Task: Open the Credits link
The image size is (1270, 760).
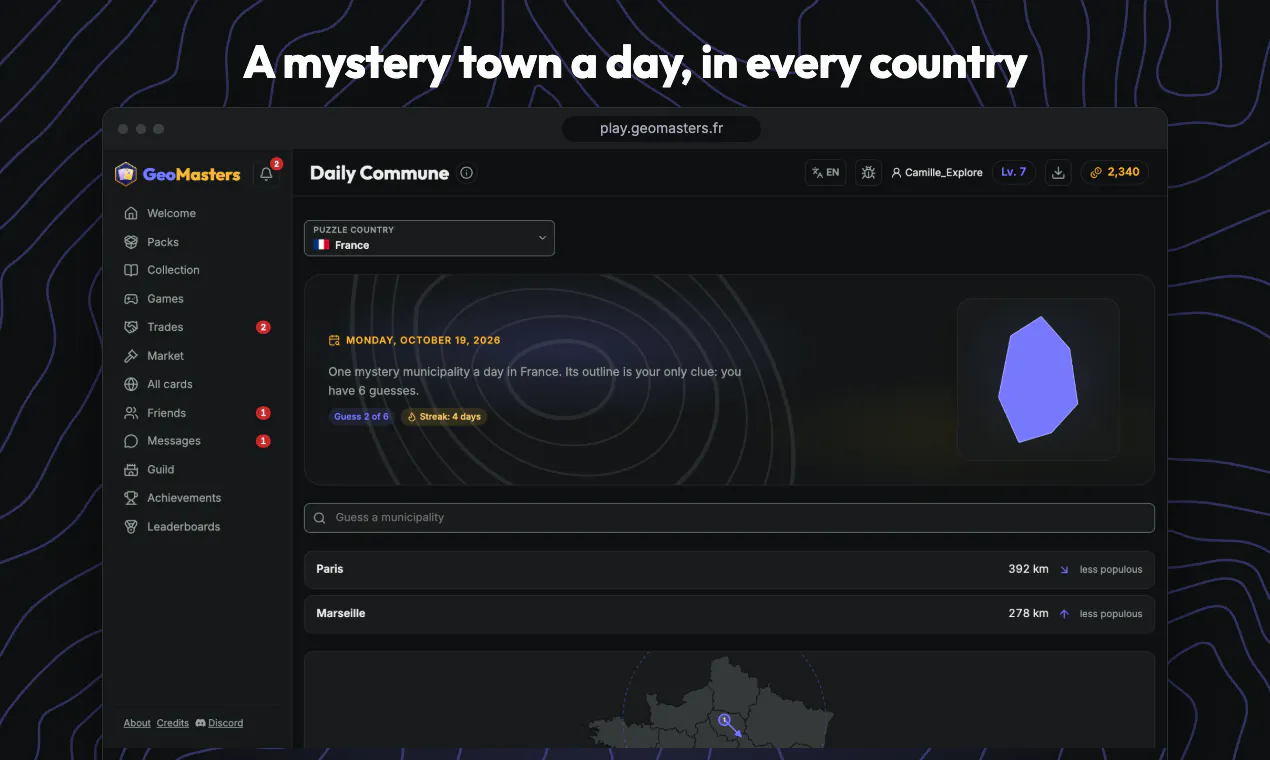Action: click(x=173, y=723)
